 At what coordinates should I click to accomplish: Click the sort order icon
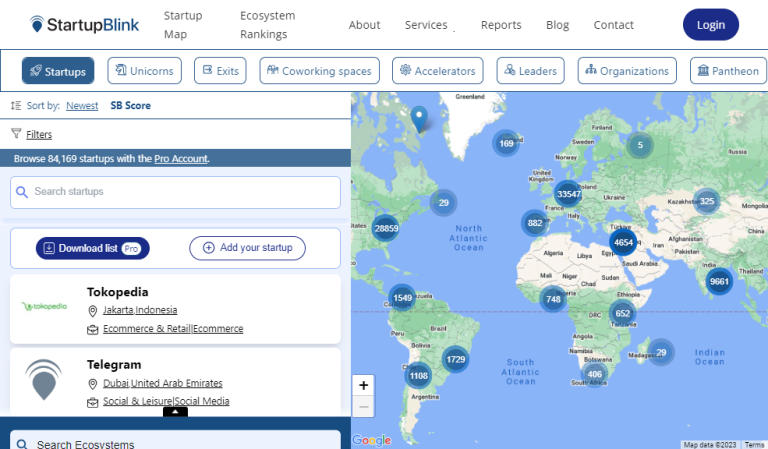point(16,105)
